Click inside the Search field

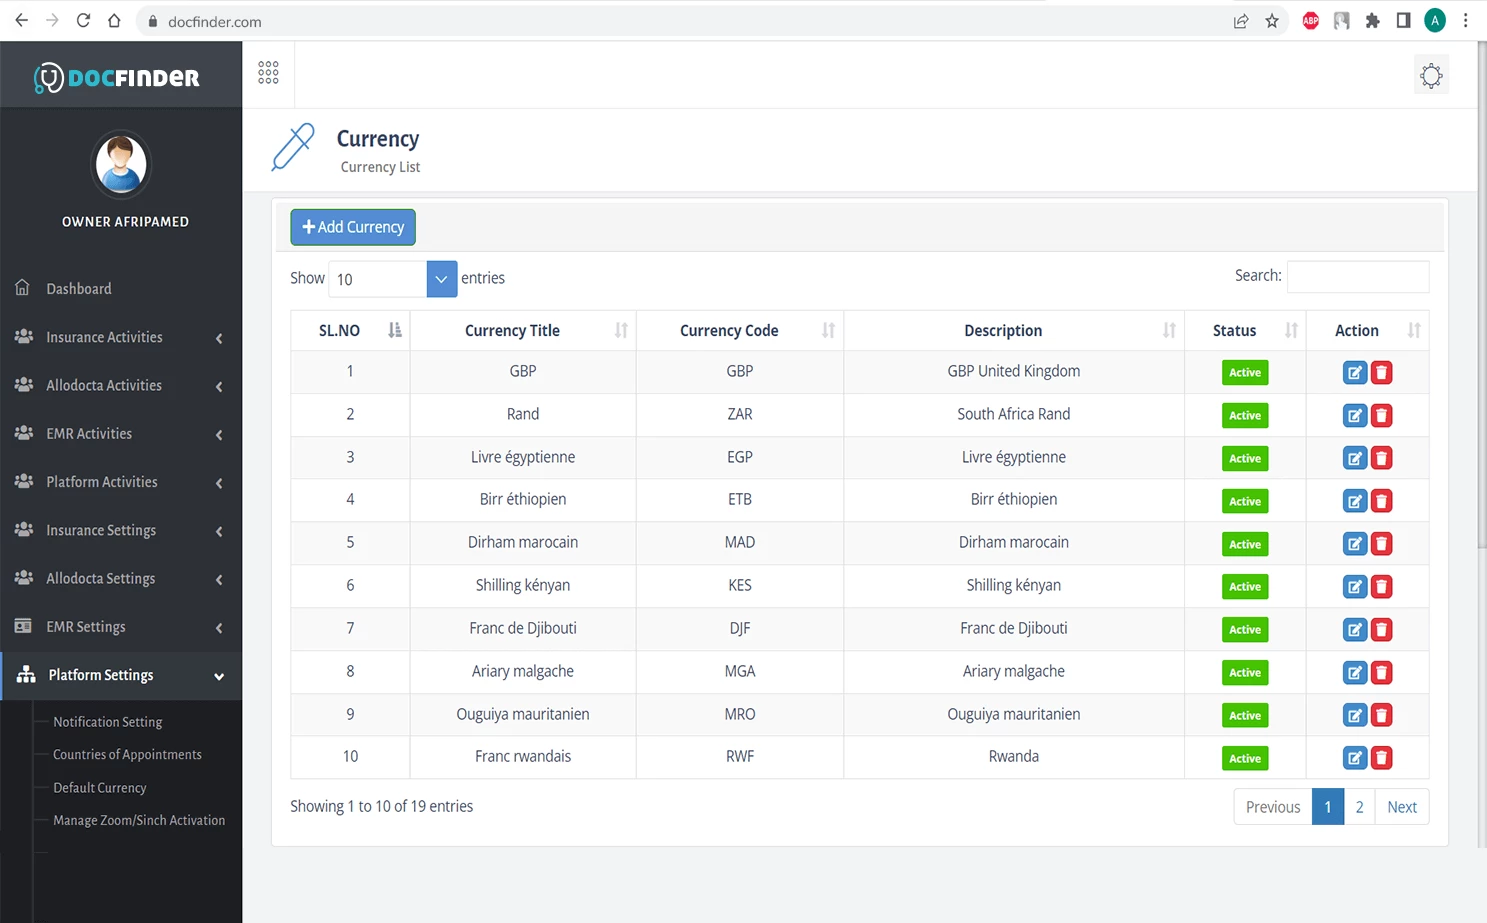point(1358,276)
